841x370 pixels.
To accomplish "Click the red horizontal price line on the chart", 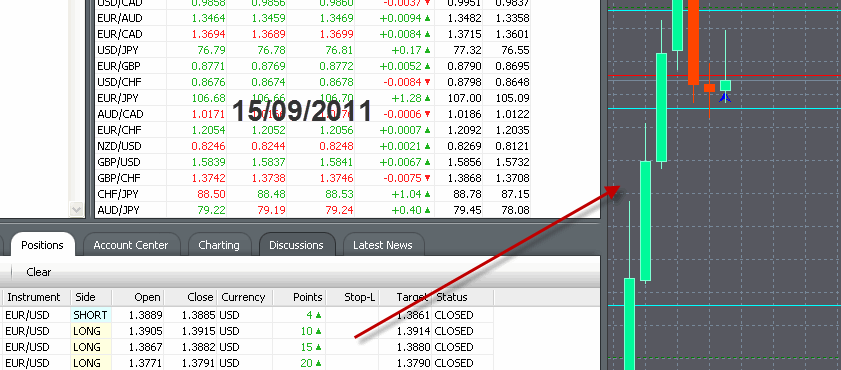I will pos(724,76).
